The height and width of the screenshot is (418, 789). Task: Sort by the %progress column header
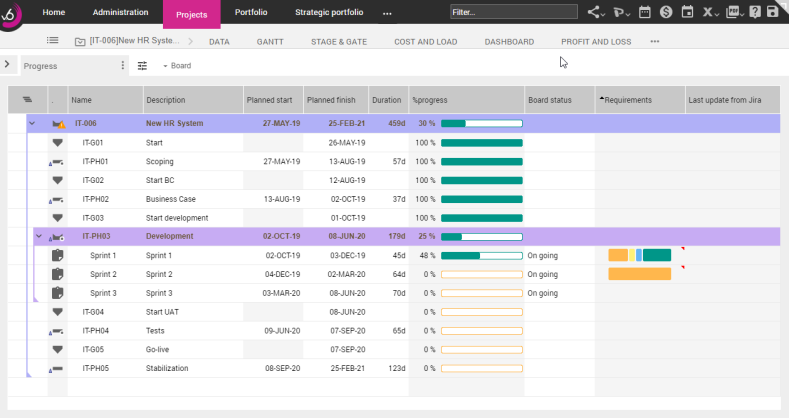(x=466, y=100)
